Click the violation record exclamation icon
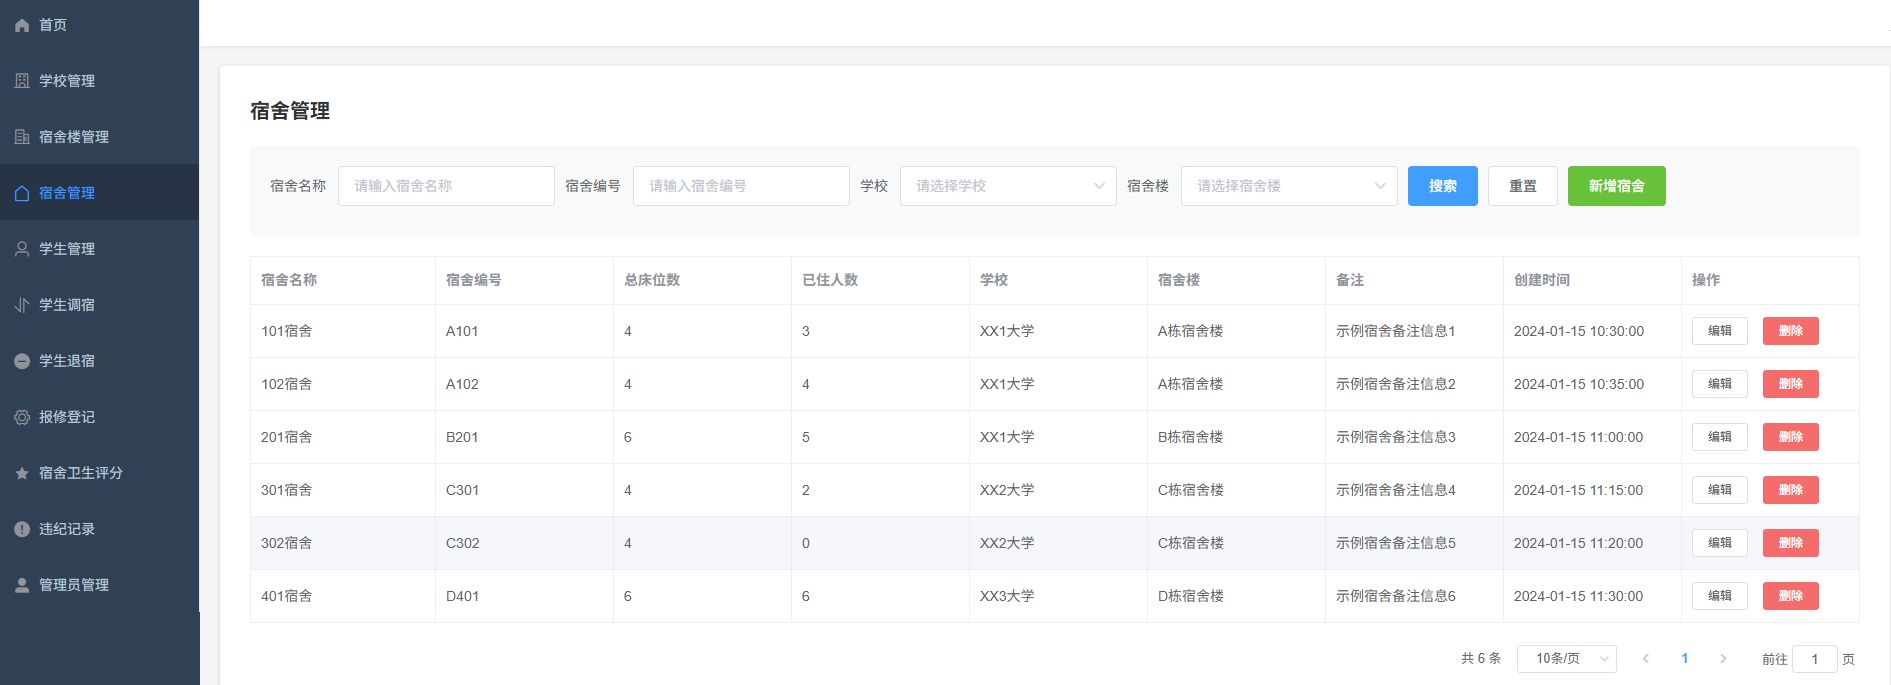The width and height of the screenshot is (1891, 685). coord(22,529)
